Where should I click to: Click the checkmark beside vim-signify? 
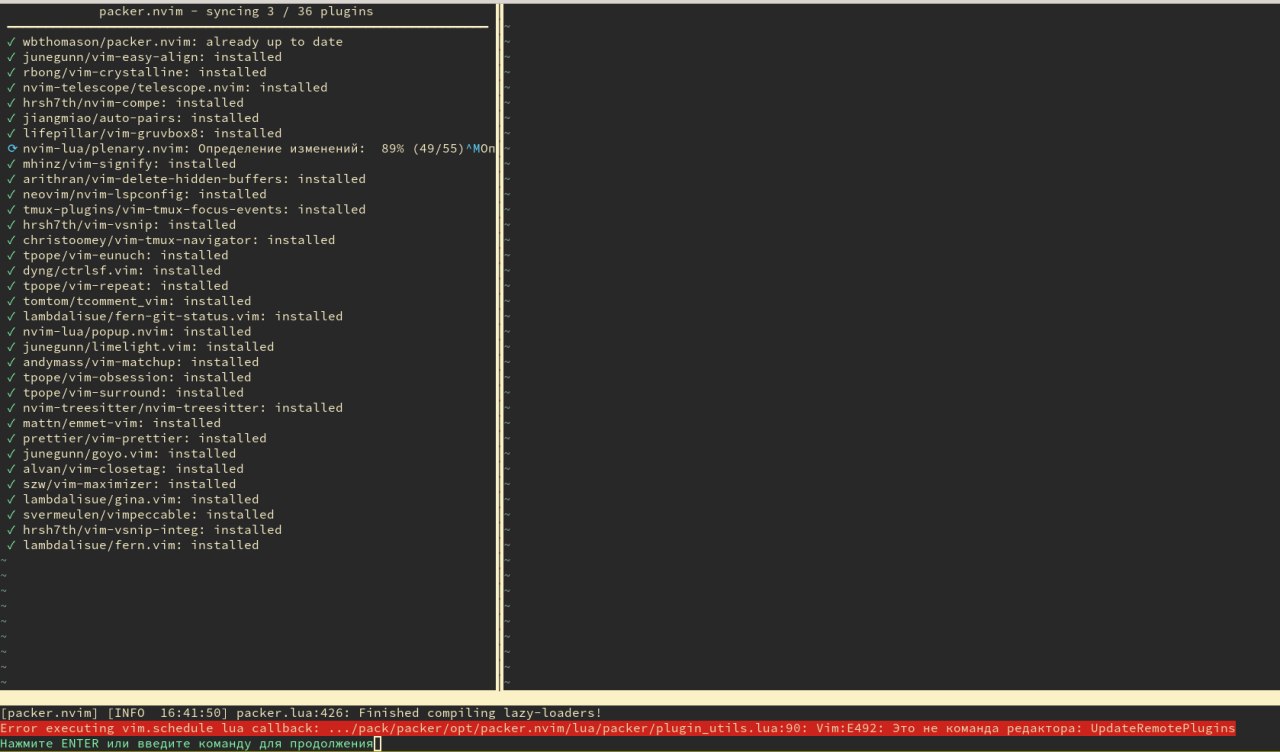pyautogui.click(x=11, y=164)
